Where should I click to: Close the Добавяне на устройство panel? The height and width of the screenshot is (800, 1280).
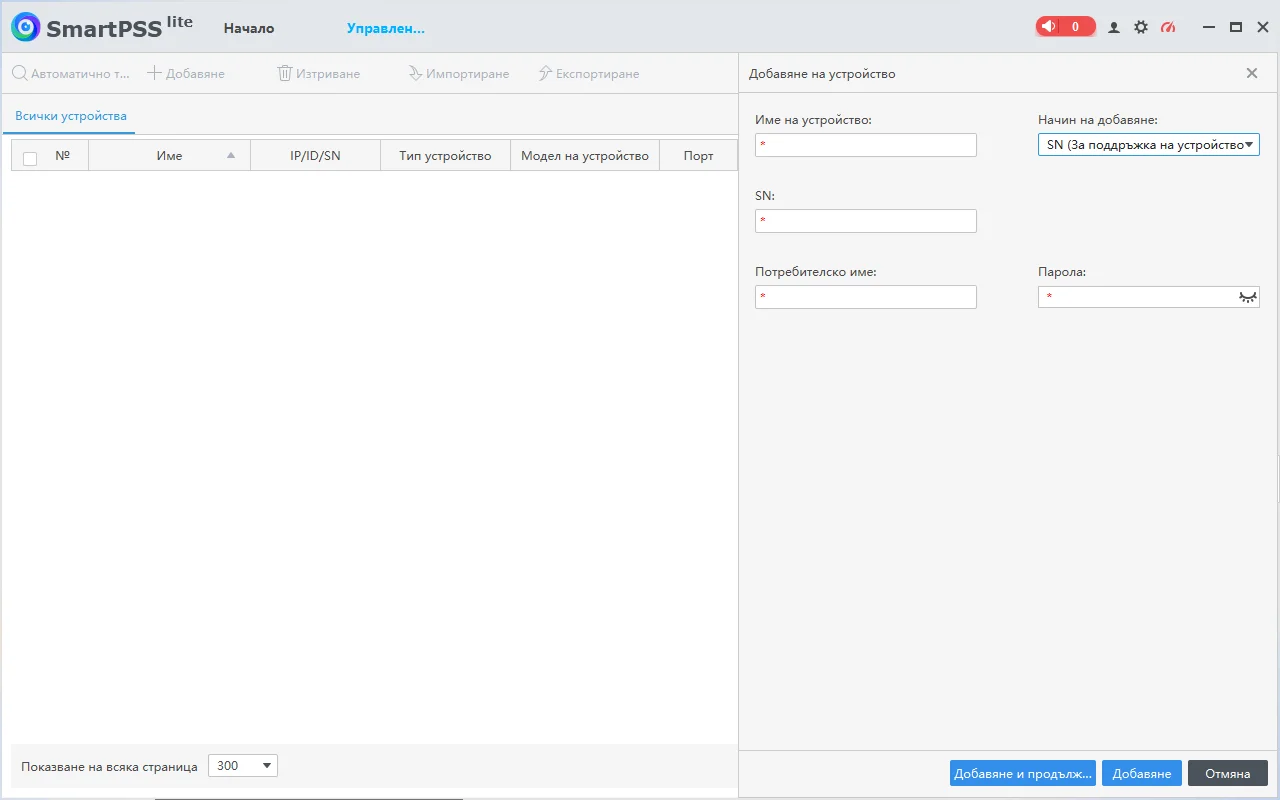1252,73
